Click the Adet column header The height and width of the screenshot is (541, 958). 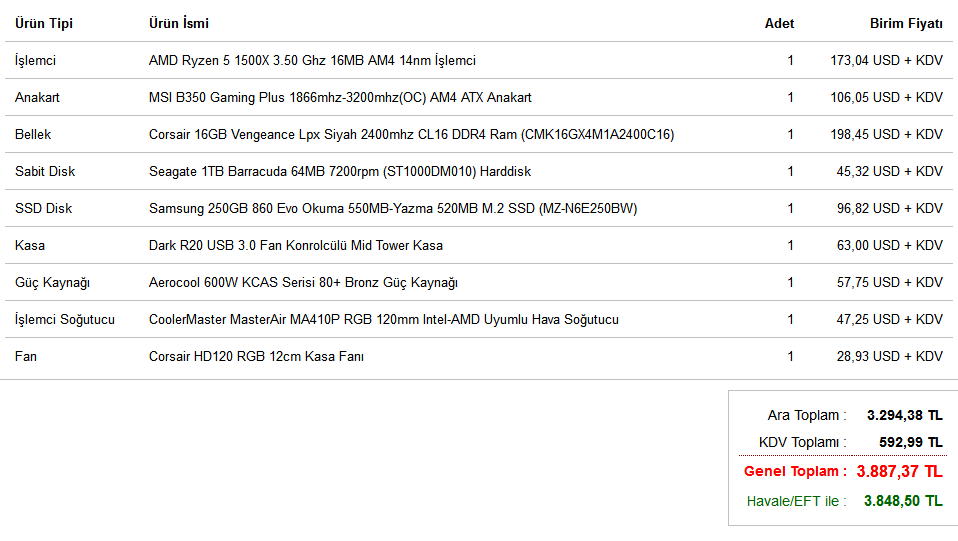779,23
